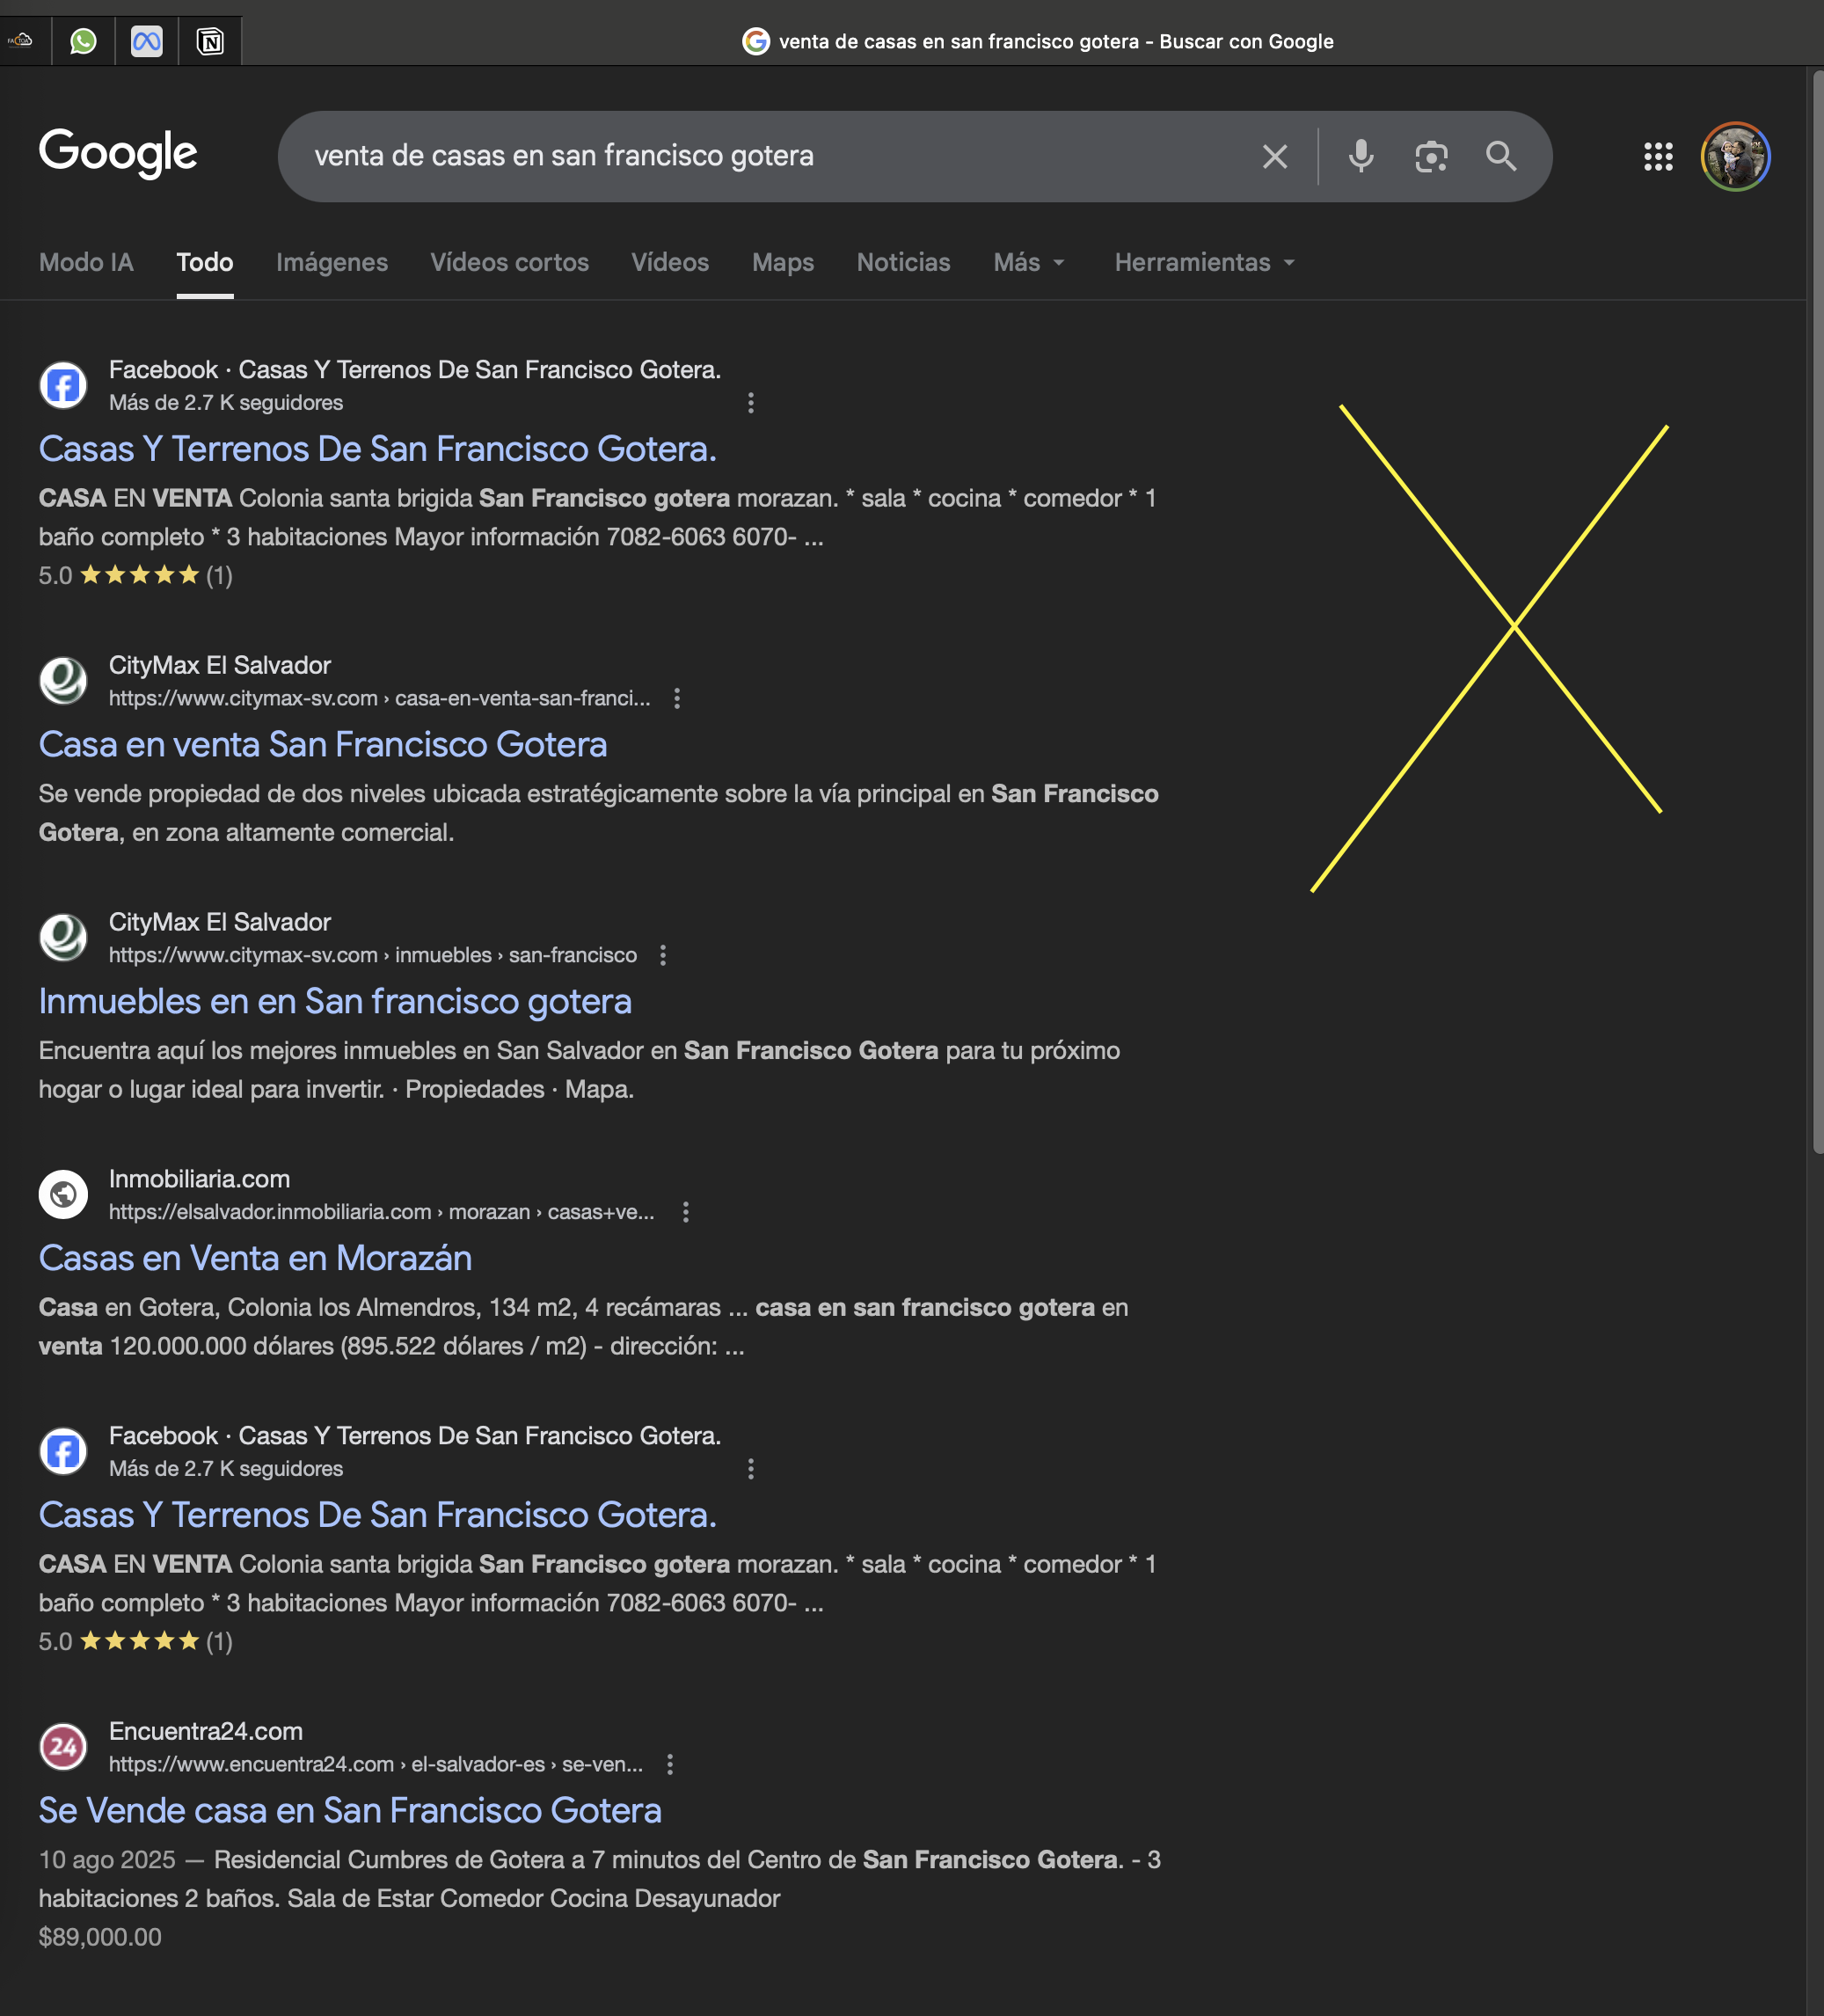Click the '$89,000.00' price text
Screen dimensions: 1824x2016
[x=100, y=1938]
